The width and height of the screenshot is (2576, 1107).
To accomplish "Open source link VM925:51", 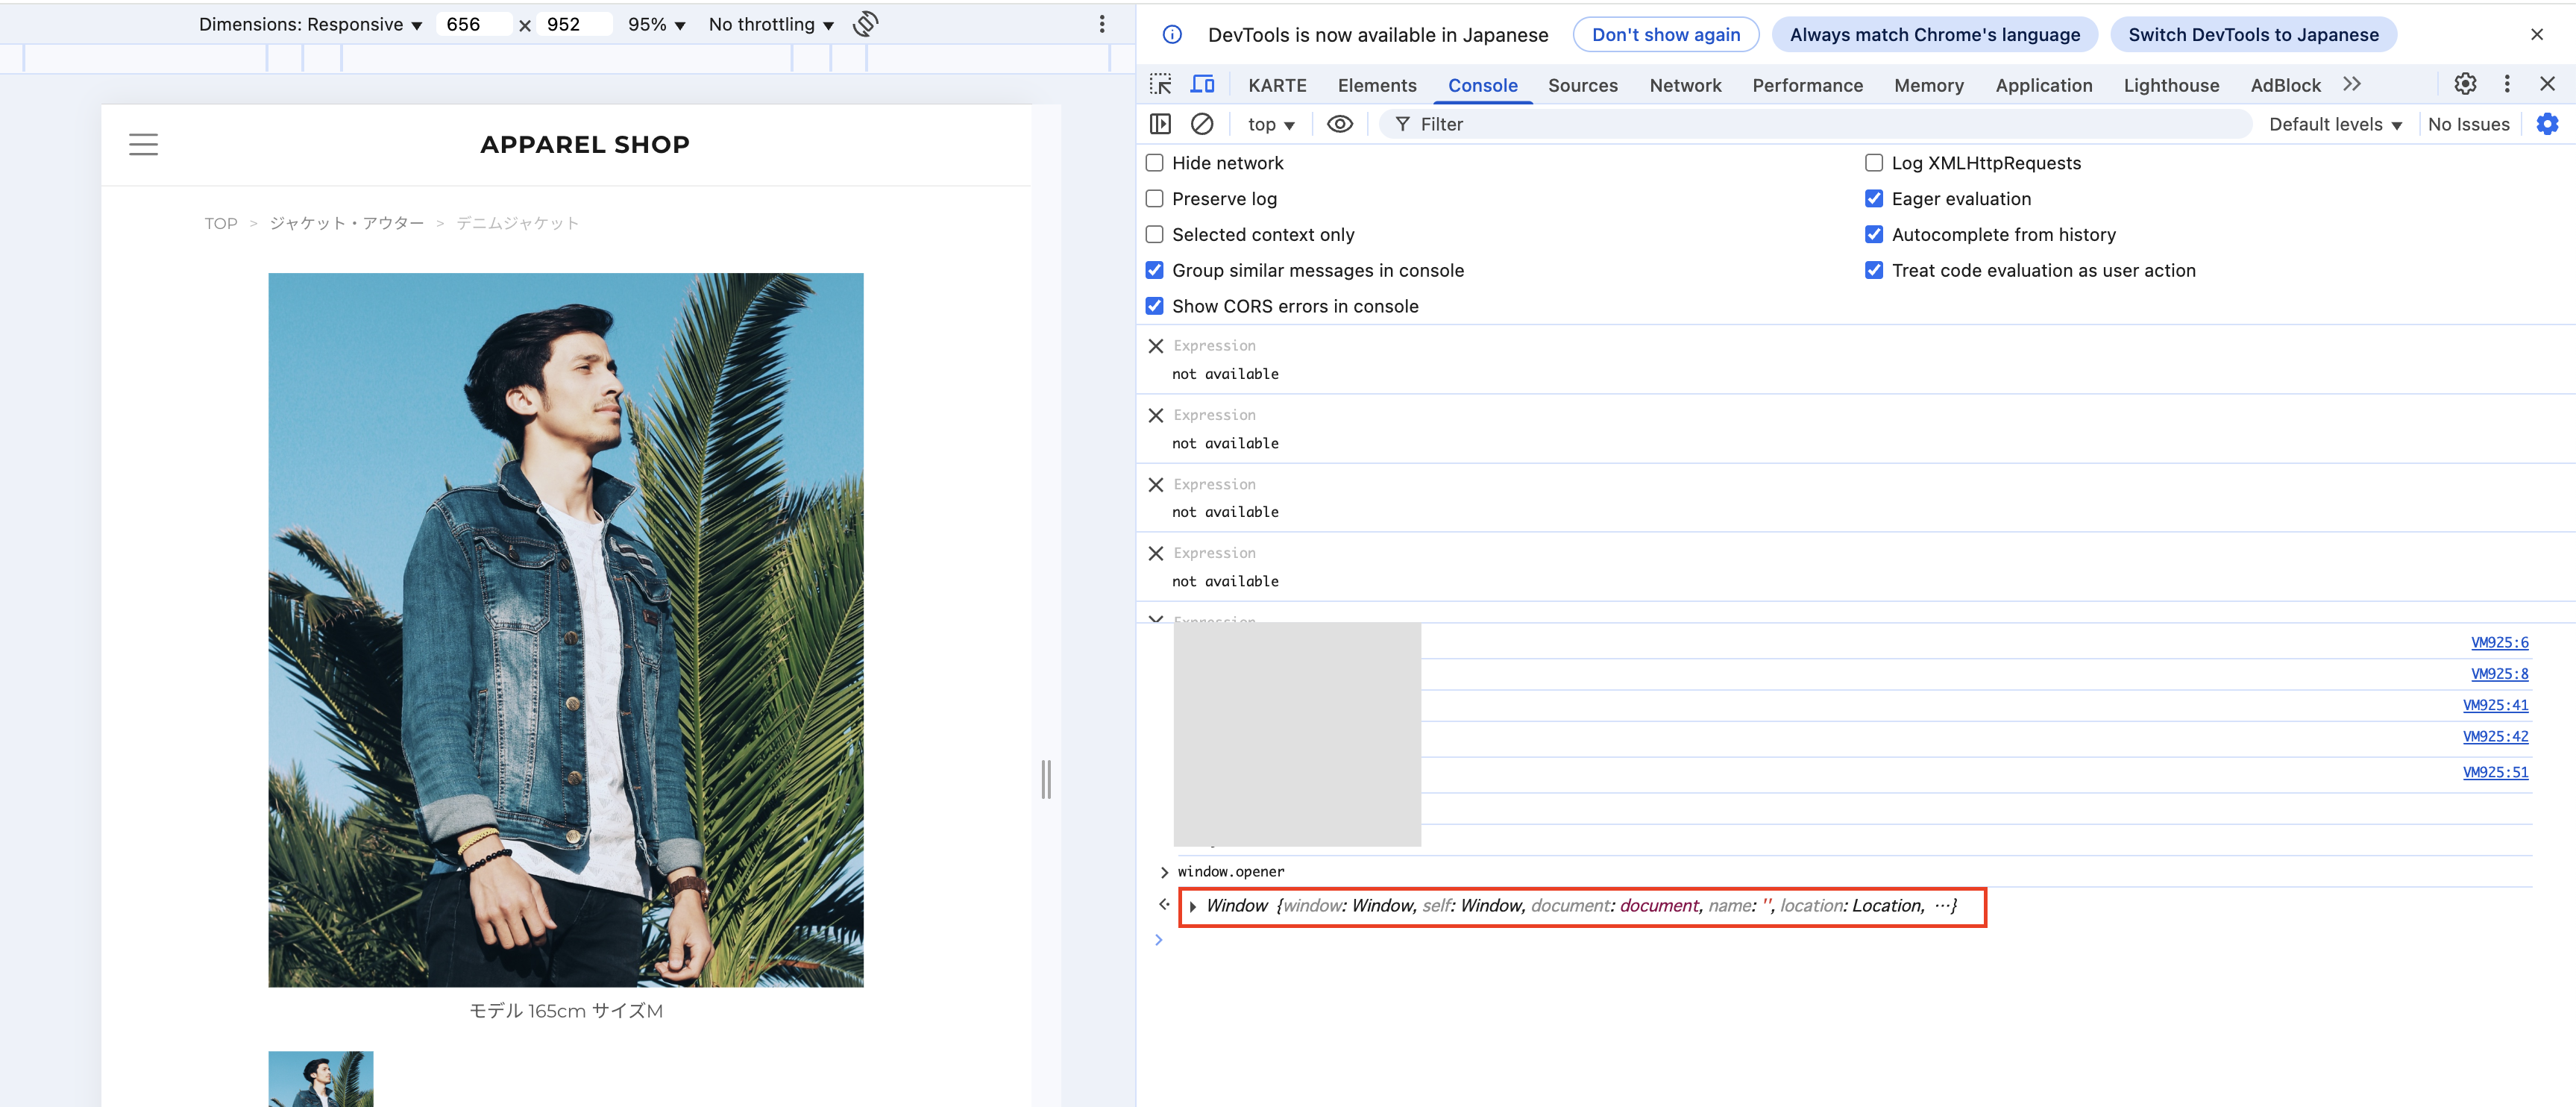I will pos(2495,772).
